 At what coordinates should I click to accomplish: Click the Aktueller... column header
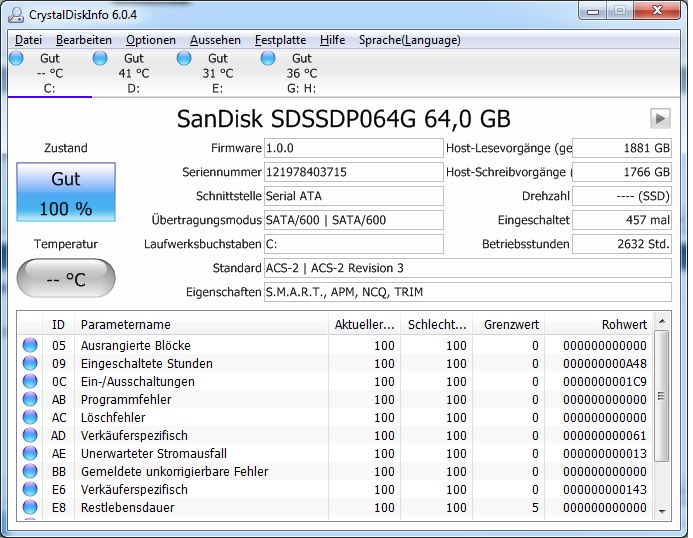[364, 324]
